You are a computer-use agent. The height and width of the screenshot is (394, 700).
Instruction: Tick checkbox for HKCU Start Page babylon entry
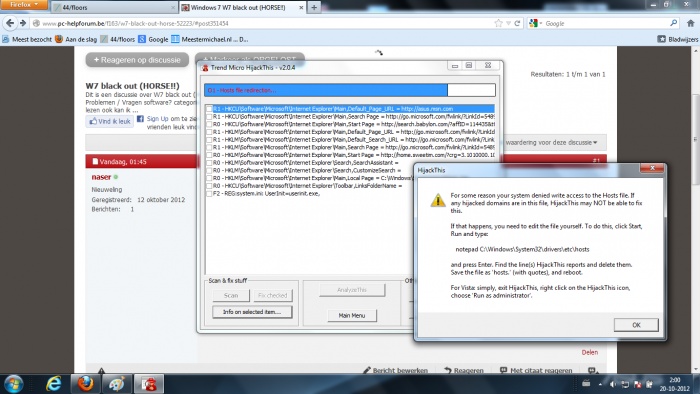pyautogui.click(x=209, y=124)
